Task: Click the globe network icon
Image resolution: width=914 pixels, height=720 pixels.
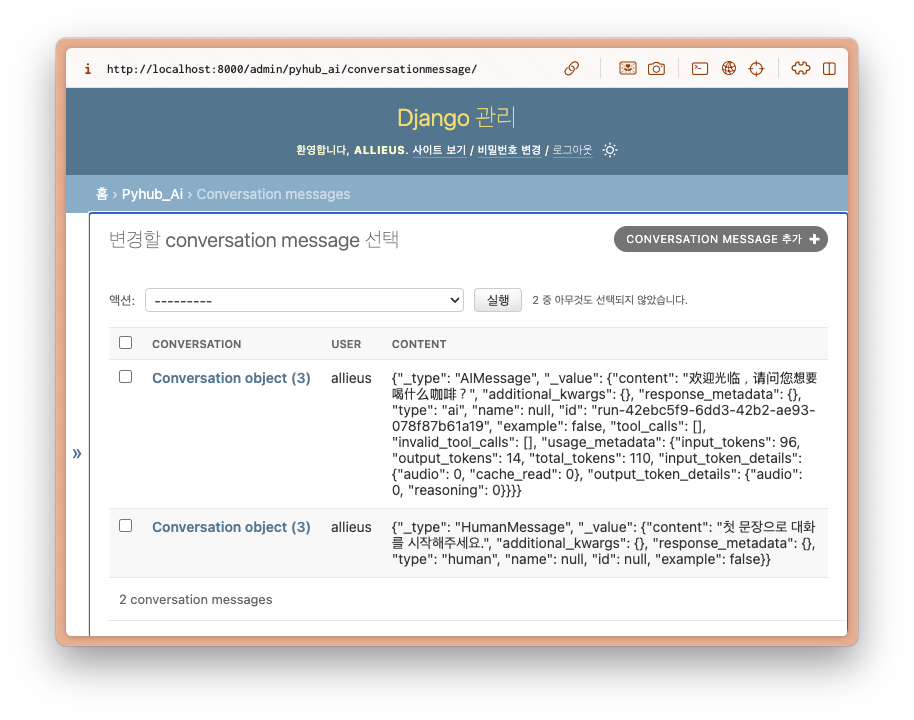Action: click(729, 69)
